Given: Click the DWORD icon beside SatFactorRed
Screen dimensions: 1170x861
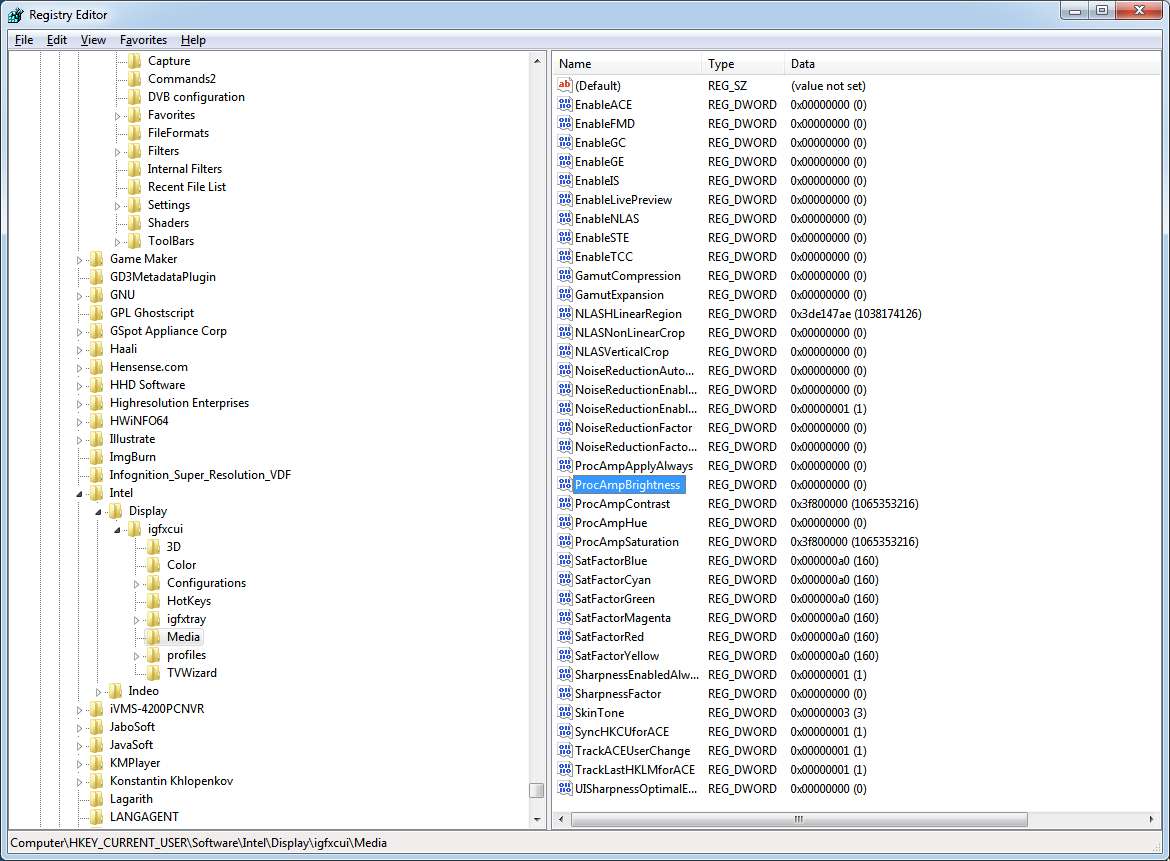Looking at the screenshot, I should click(x=565, y=636).
